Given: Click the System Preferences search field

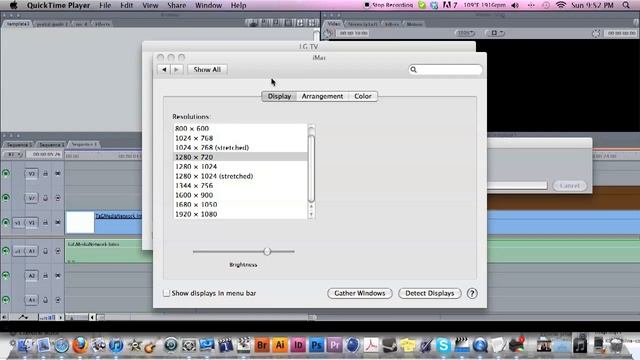Looking at the screenshot, I should 445,70.
